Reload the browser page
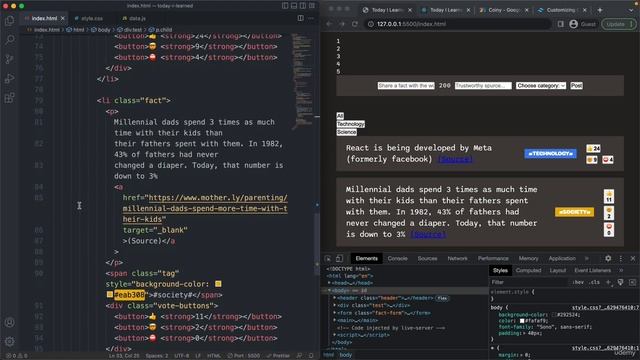 355,24
